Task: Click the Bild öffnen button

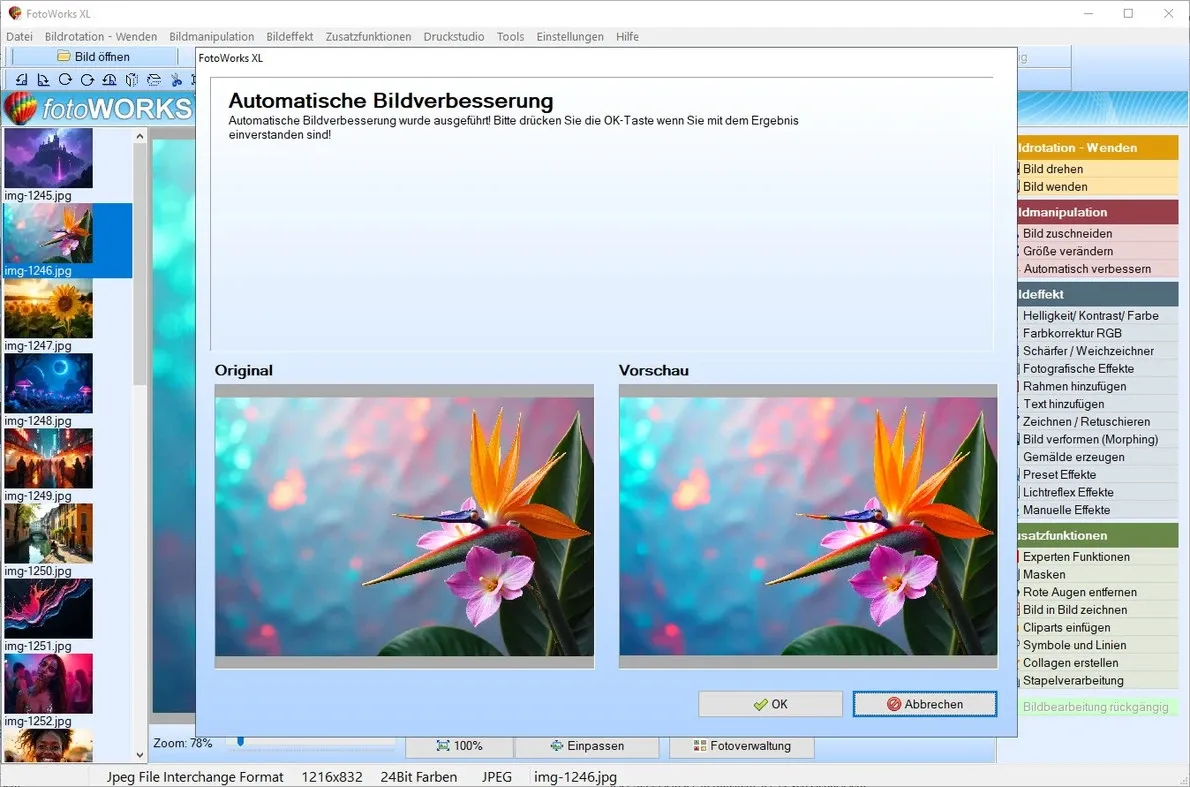Action: (93, 57)
